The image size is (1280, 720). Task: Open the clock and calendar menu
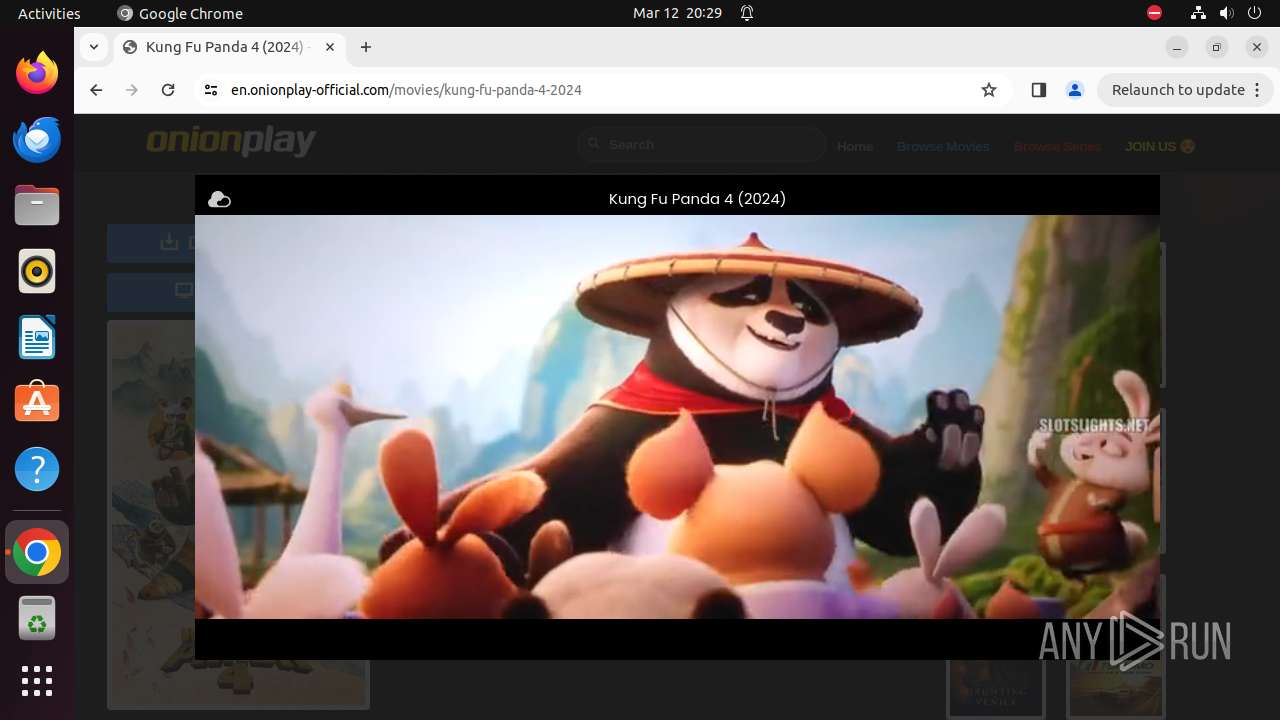click(677, 14)
